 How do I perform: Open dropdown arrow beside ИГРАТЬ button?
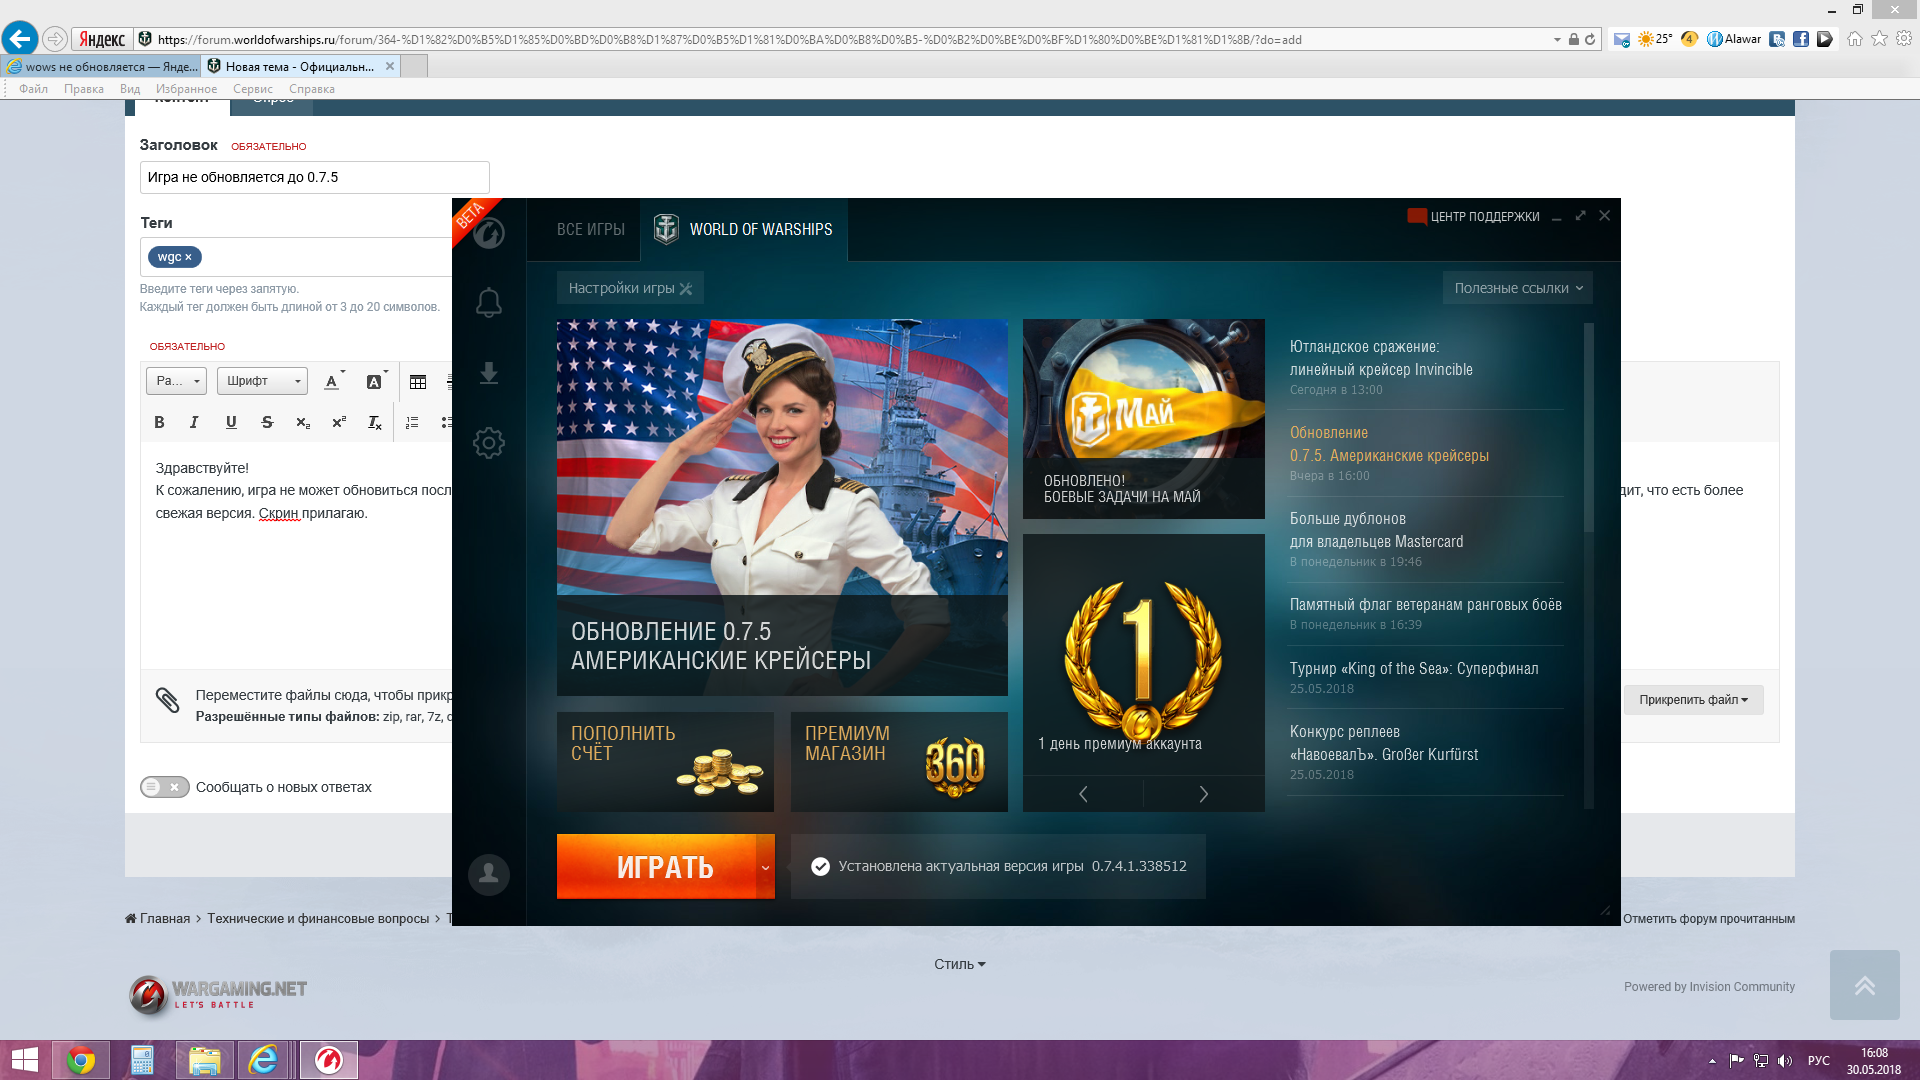click(765, 867)
